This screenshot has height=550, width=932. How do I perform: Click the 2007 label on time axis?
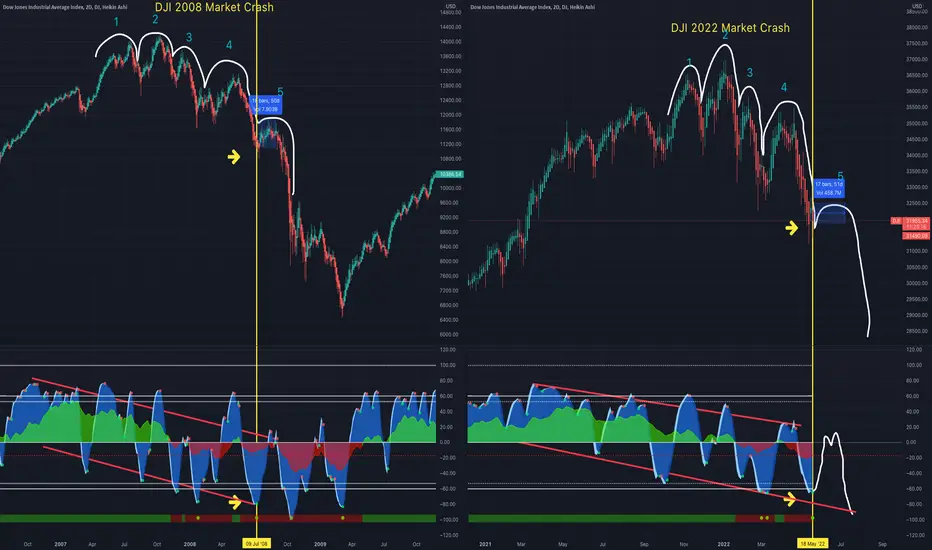pyautogui.click(x=60, y=544)
